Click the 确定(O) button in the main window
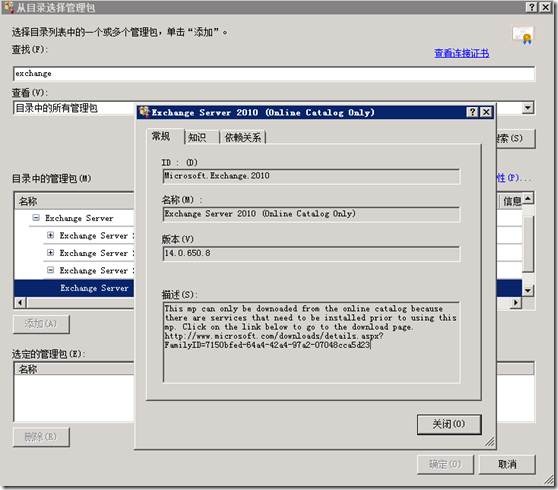The image size is (558, 490). click(445, 464)
